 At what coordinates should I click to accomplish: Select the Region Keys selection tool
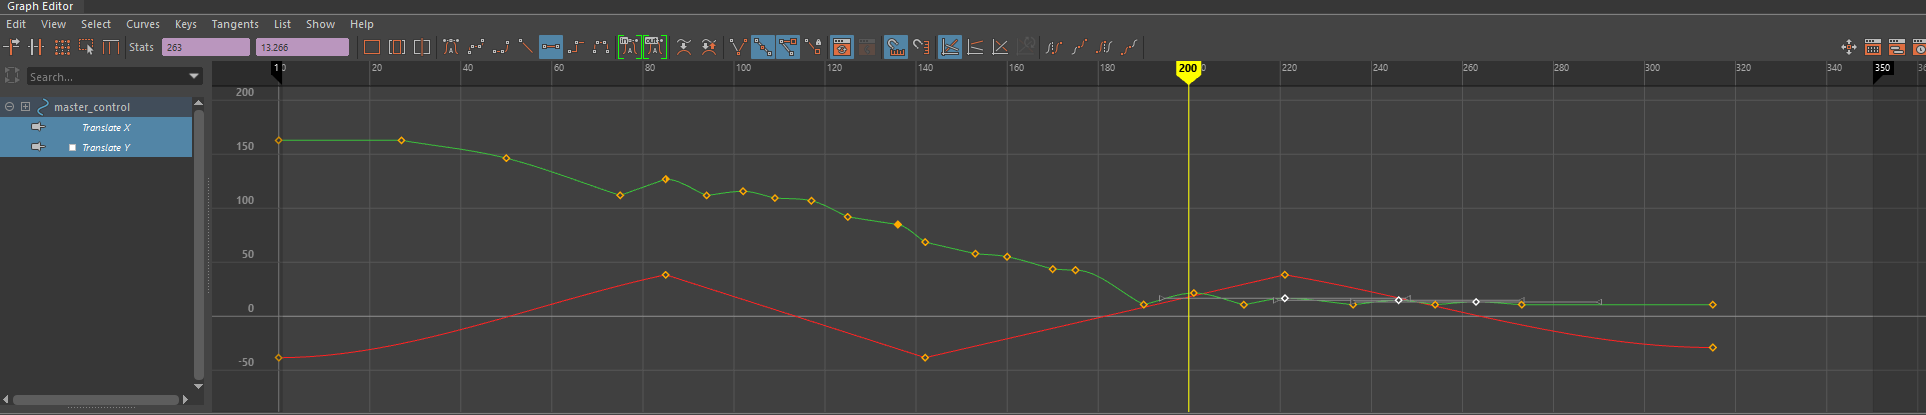[87, 47]
